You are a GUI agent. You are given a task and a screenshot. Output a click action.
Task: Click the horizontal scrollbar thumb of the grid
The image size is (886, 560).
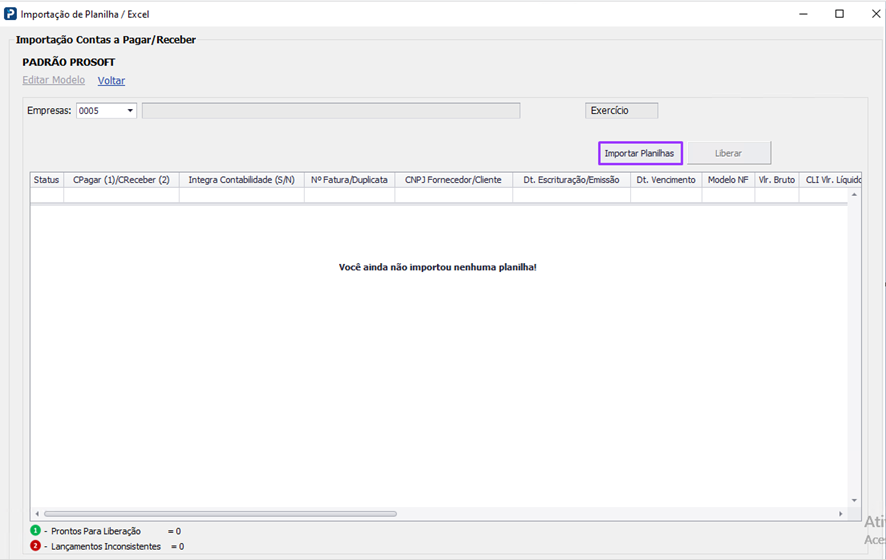click(220, 514)
